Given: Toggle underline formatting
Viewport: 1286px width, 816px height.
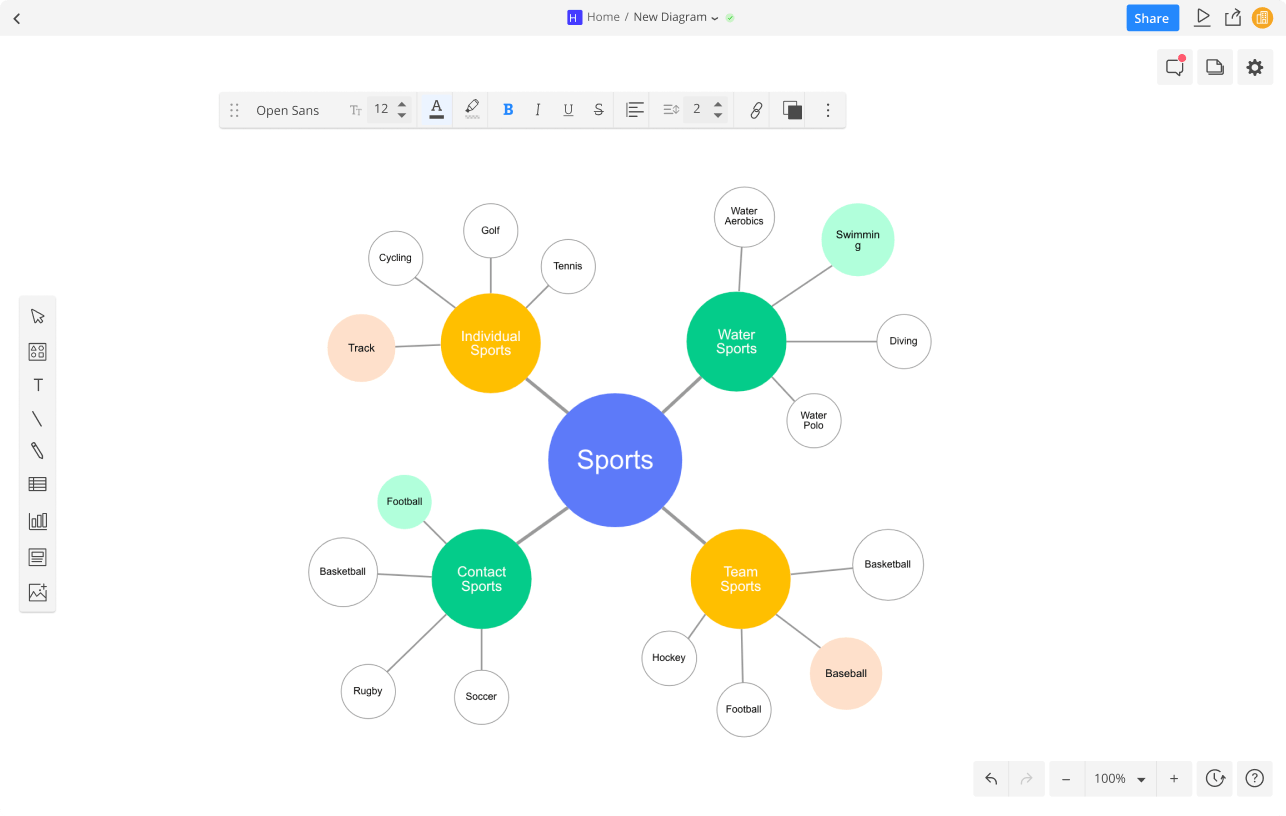Looking at the screenshot, I should point(568,110).
